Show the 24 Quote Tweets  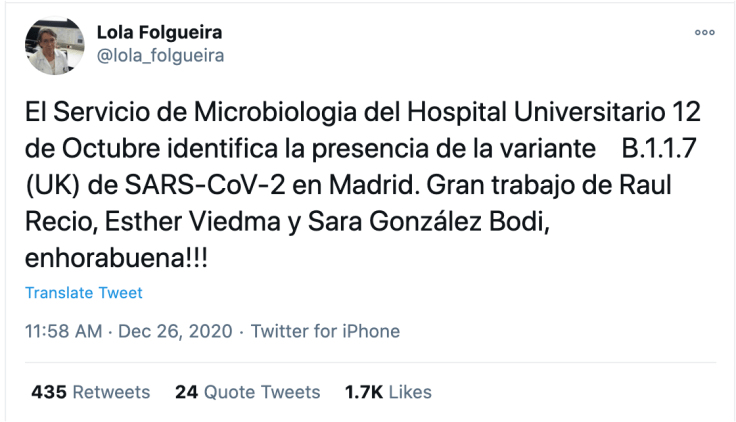[x=247, y=391]
